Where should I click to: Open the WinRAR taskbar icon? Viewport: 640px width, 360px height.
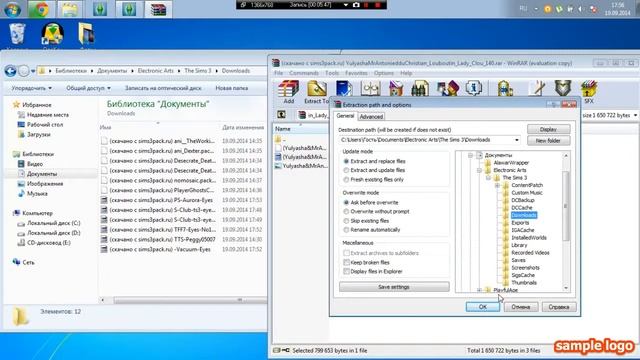(x=158, y=9)
